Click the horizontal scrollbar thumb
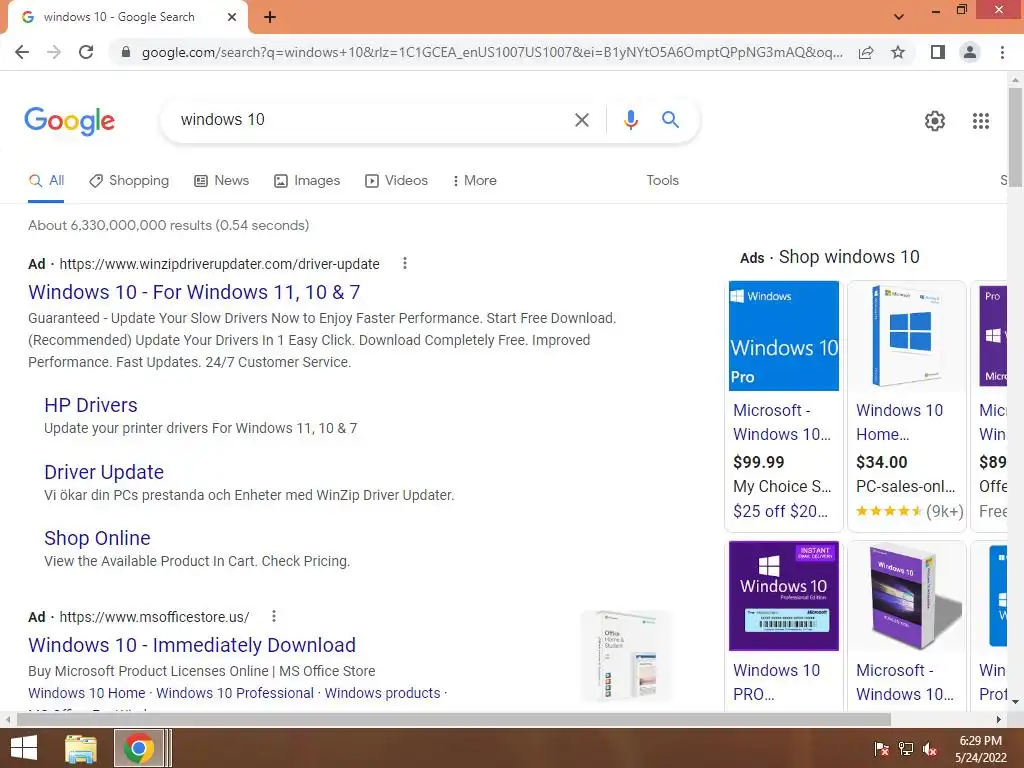 click(x=454, y=720)
